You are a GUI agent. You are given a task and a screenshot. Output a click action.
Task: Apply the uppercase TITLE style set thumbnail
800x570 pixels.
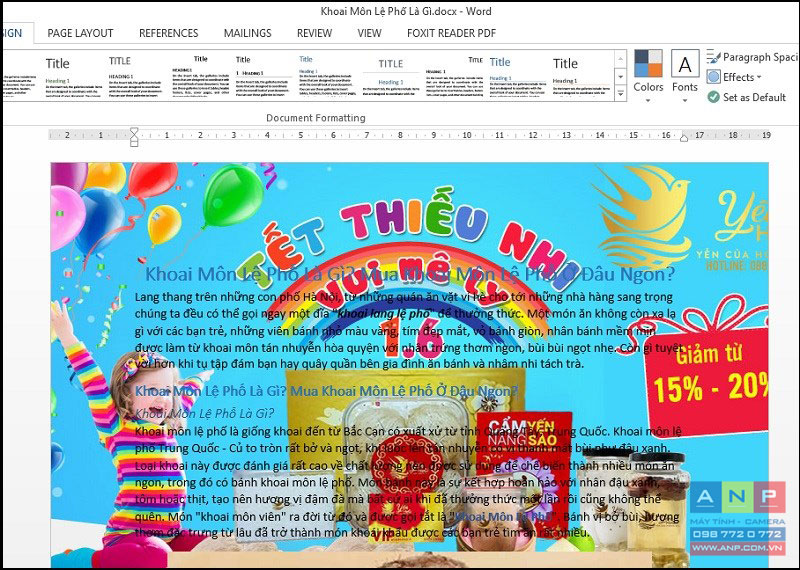pos(135,77)
